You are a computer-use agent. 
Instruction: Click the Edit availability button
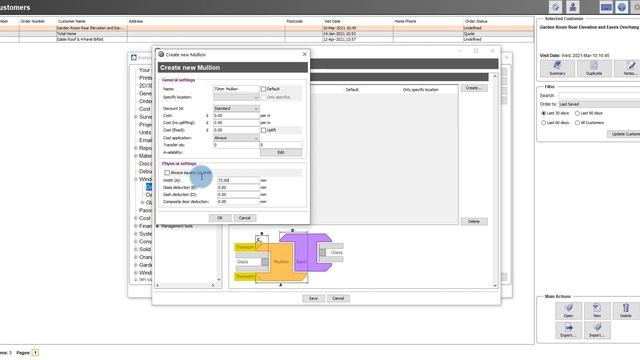[281, 152]
